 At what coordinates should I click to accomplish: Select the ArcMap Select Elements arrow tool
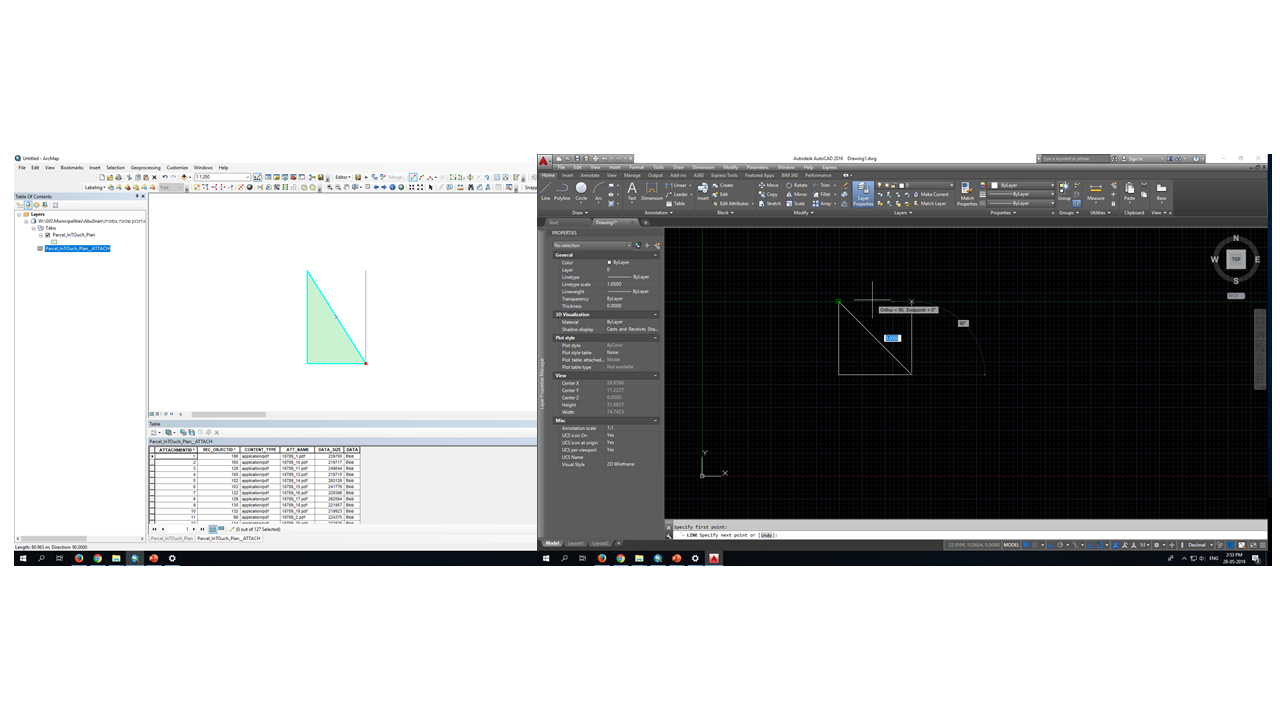431,187
